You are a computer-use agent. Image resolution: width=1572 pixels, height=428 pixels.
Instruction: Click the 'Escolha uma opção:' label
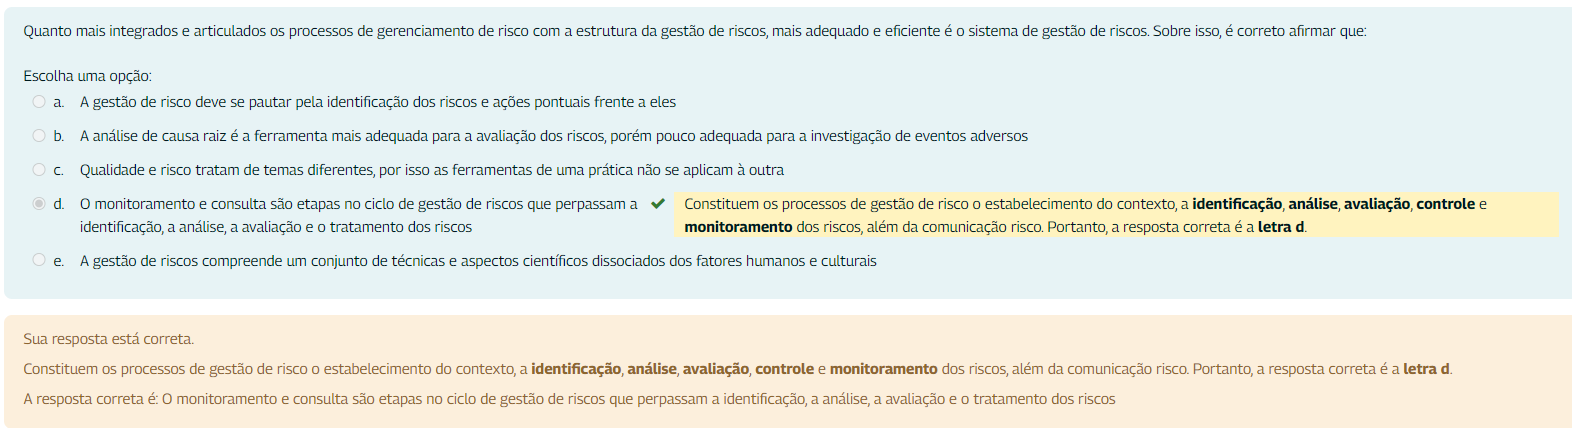point(88,76)
